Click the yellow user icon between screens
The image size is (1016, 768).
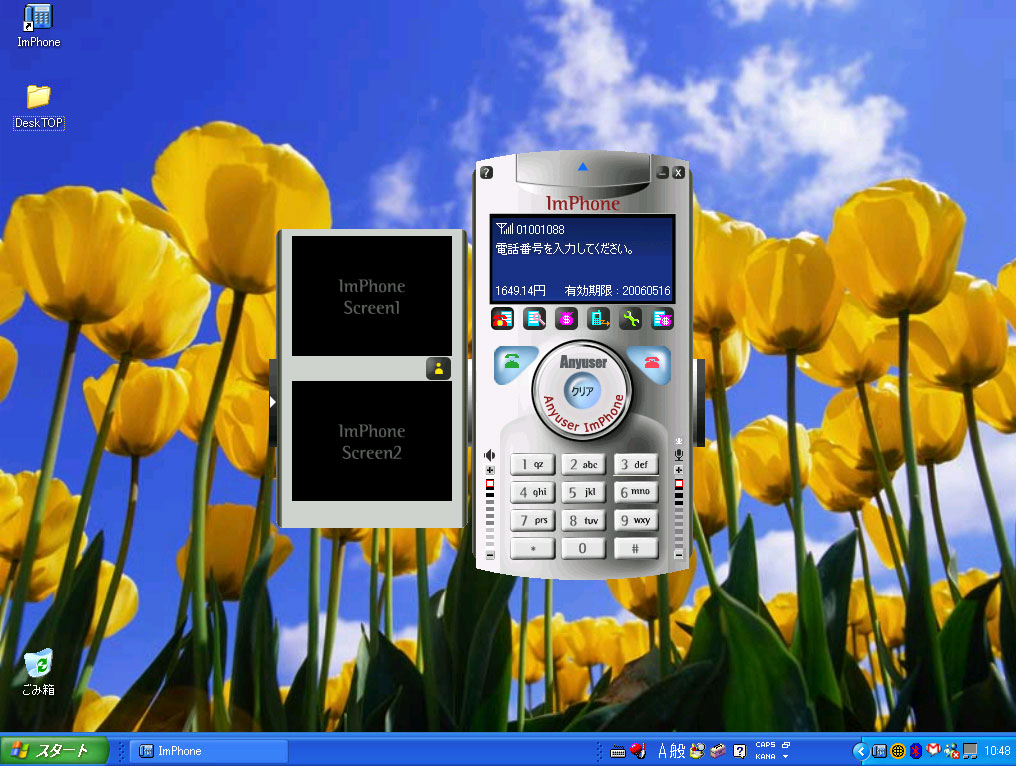(439, 368)
